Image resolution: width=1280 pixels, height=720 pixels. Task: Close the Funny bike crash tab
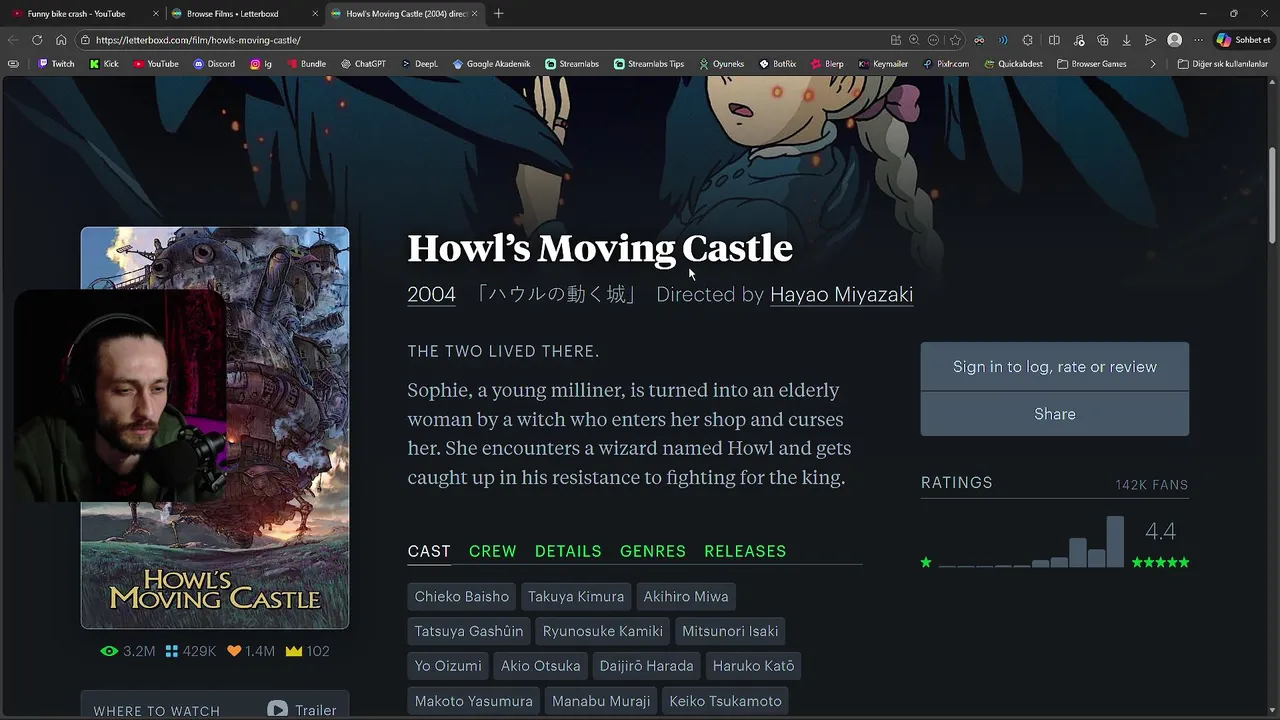156,14
